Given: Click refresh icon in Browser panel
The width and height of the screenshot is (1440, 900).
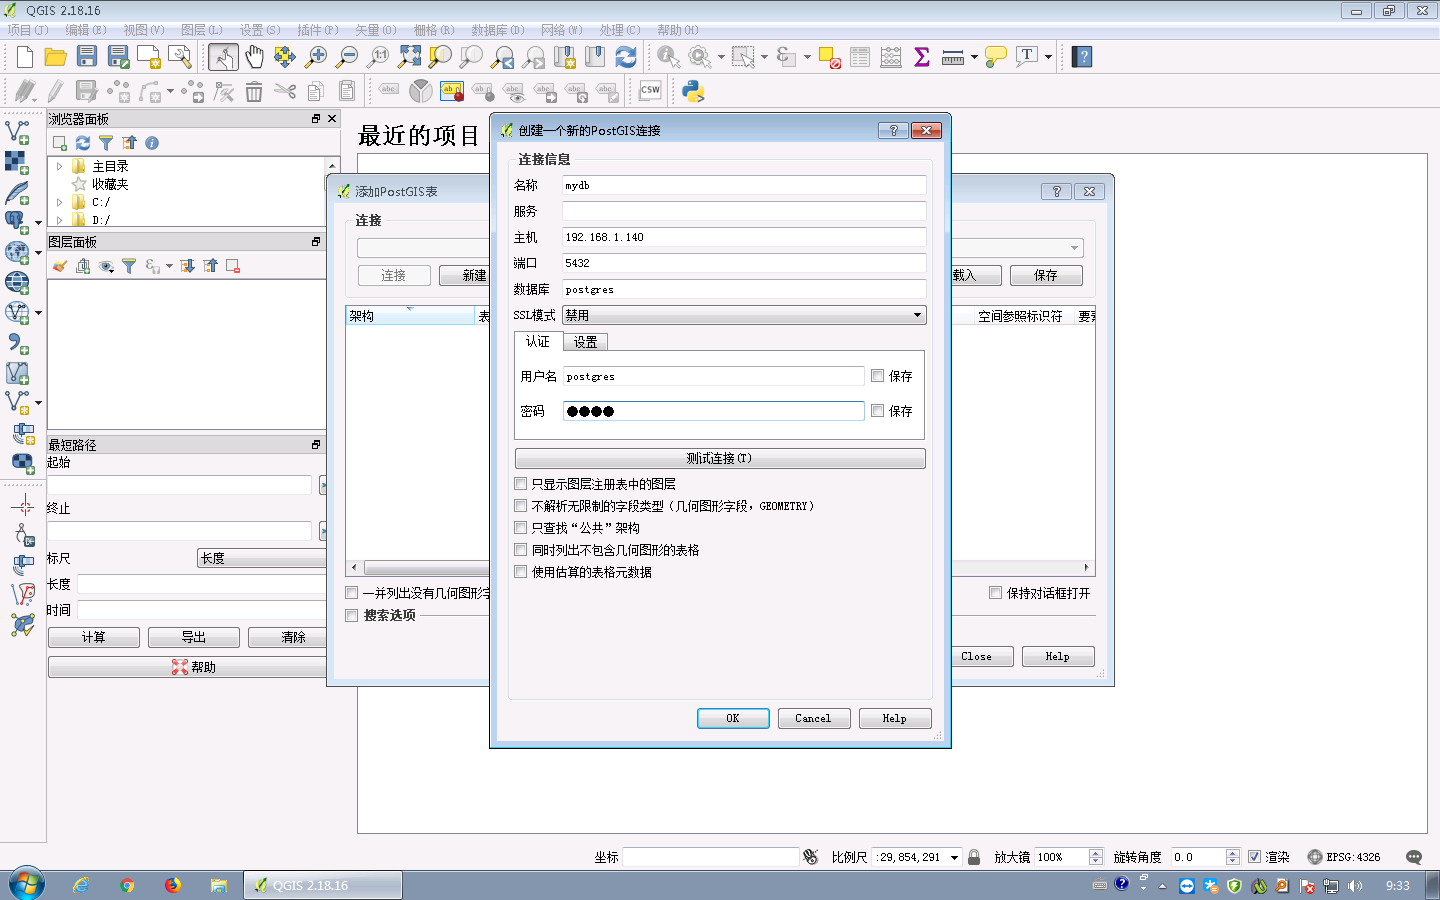Looking at the screenshot, I should (83, 143).
